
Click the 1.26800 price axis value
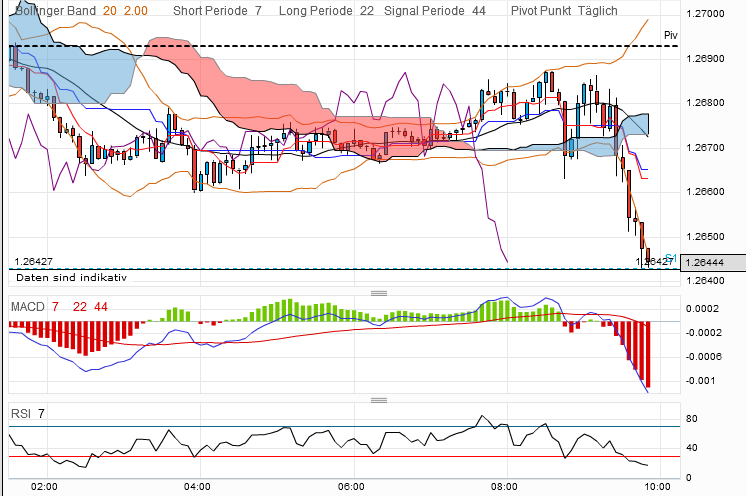pyautogui.click(x=705, y=103)
